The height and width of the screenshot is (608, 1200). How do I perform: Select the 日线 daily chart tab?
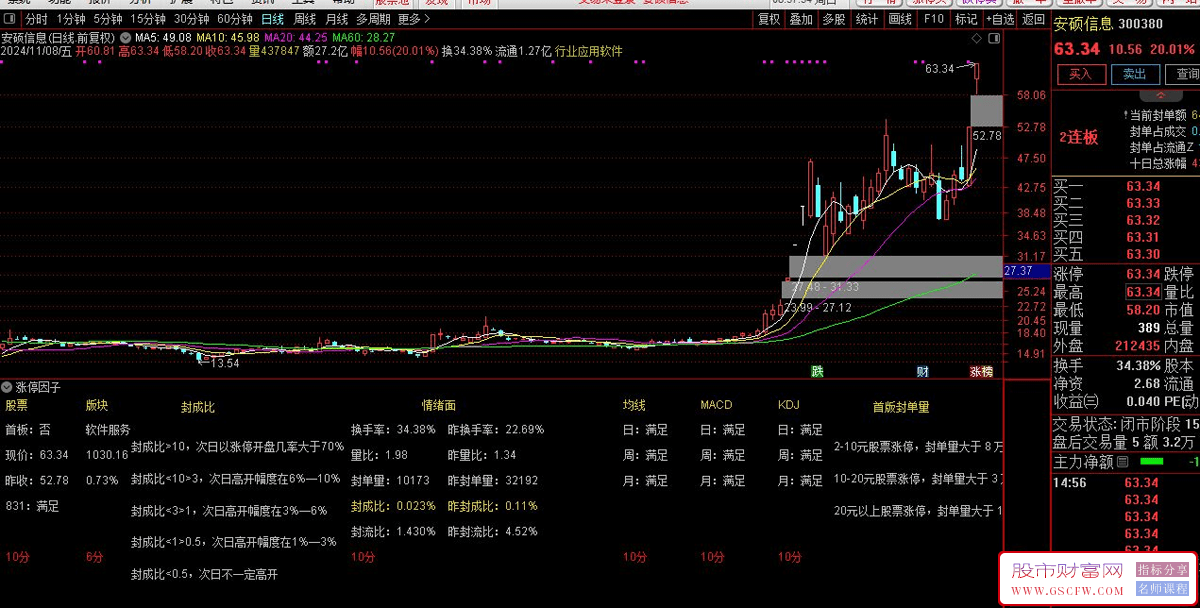[272, 19]
